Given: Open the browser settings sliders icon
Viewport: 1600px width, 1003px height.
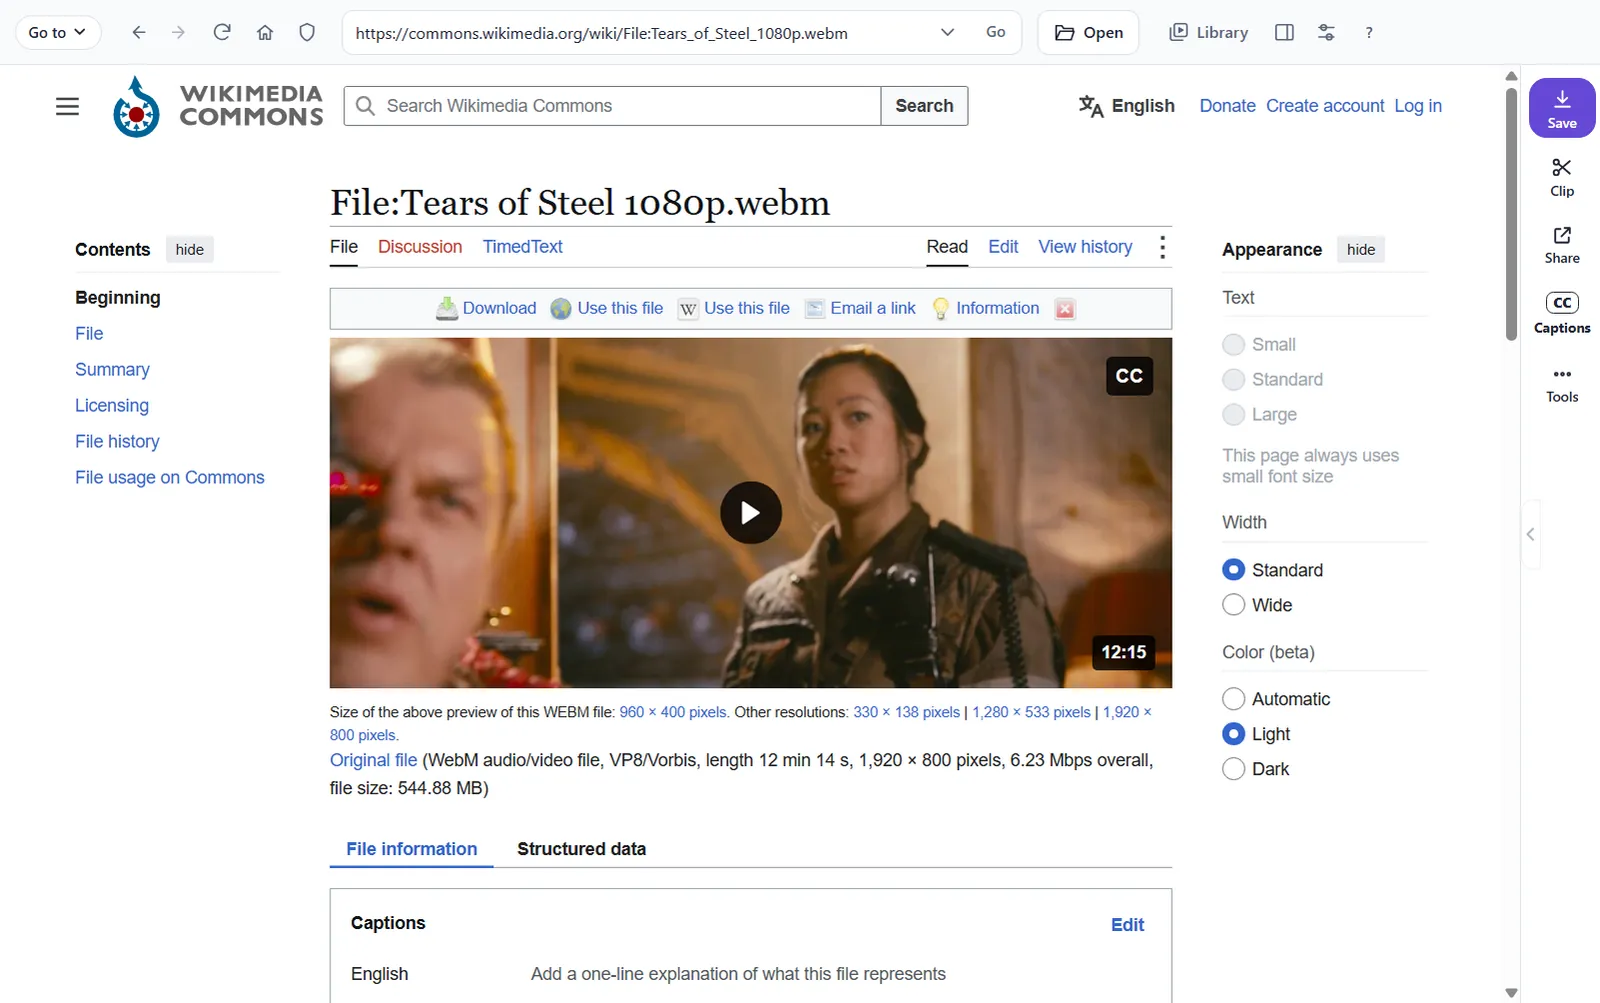Looking at the screenshot, I should (1326, 32).
